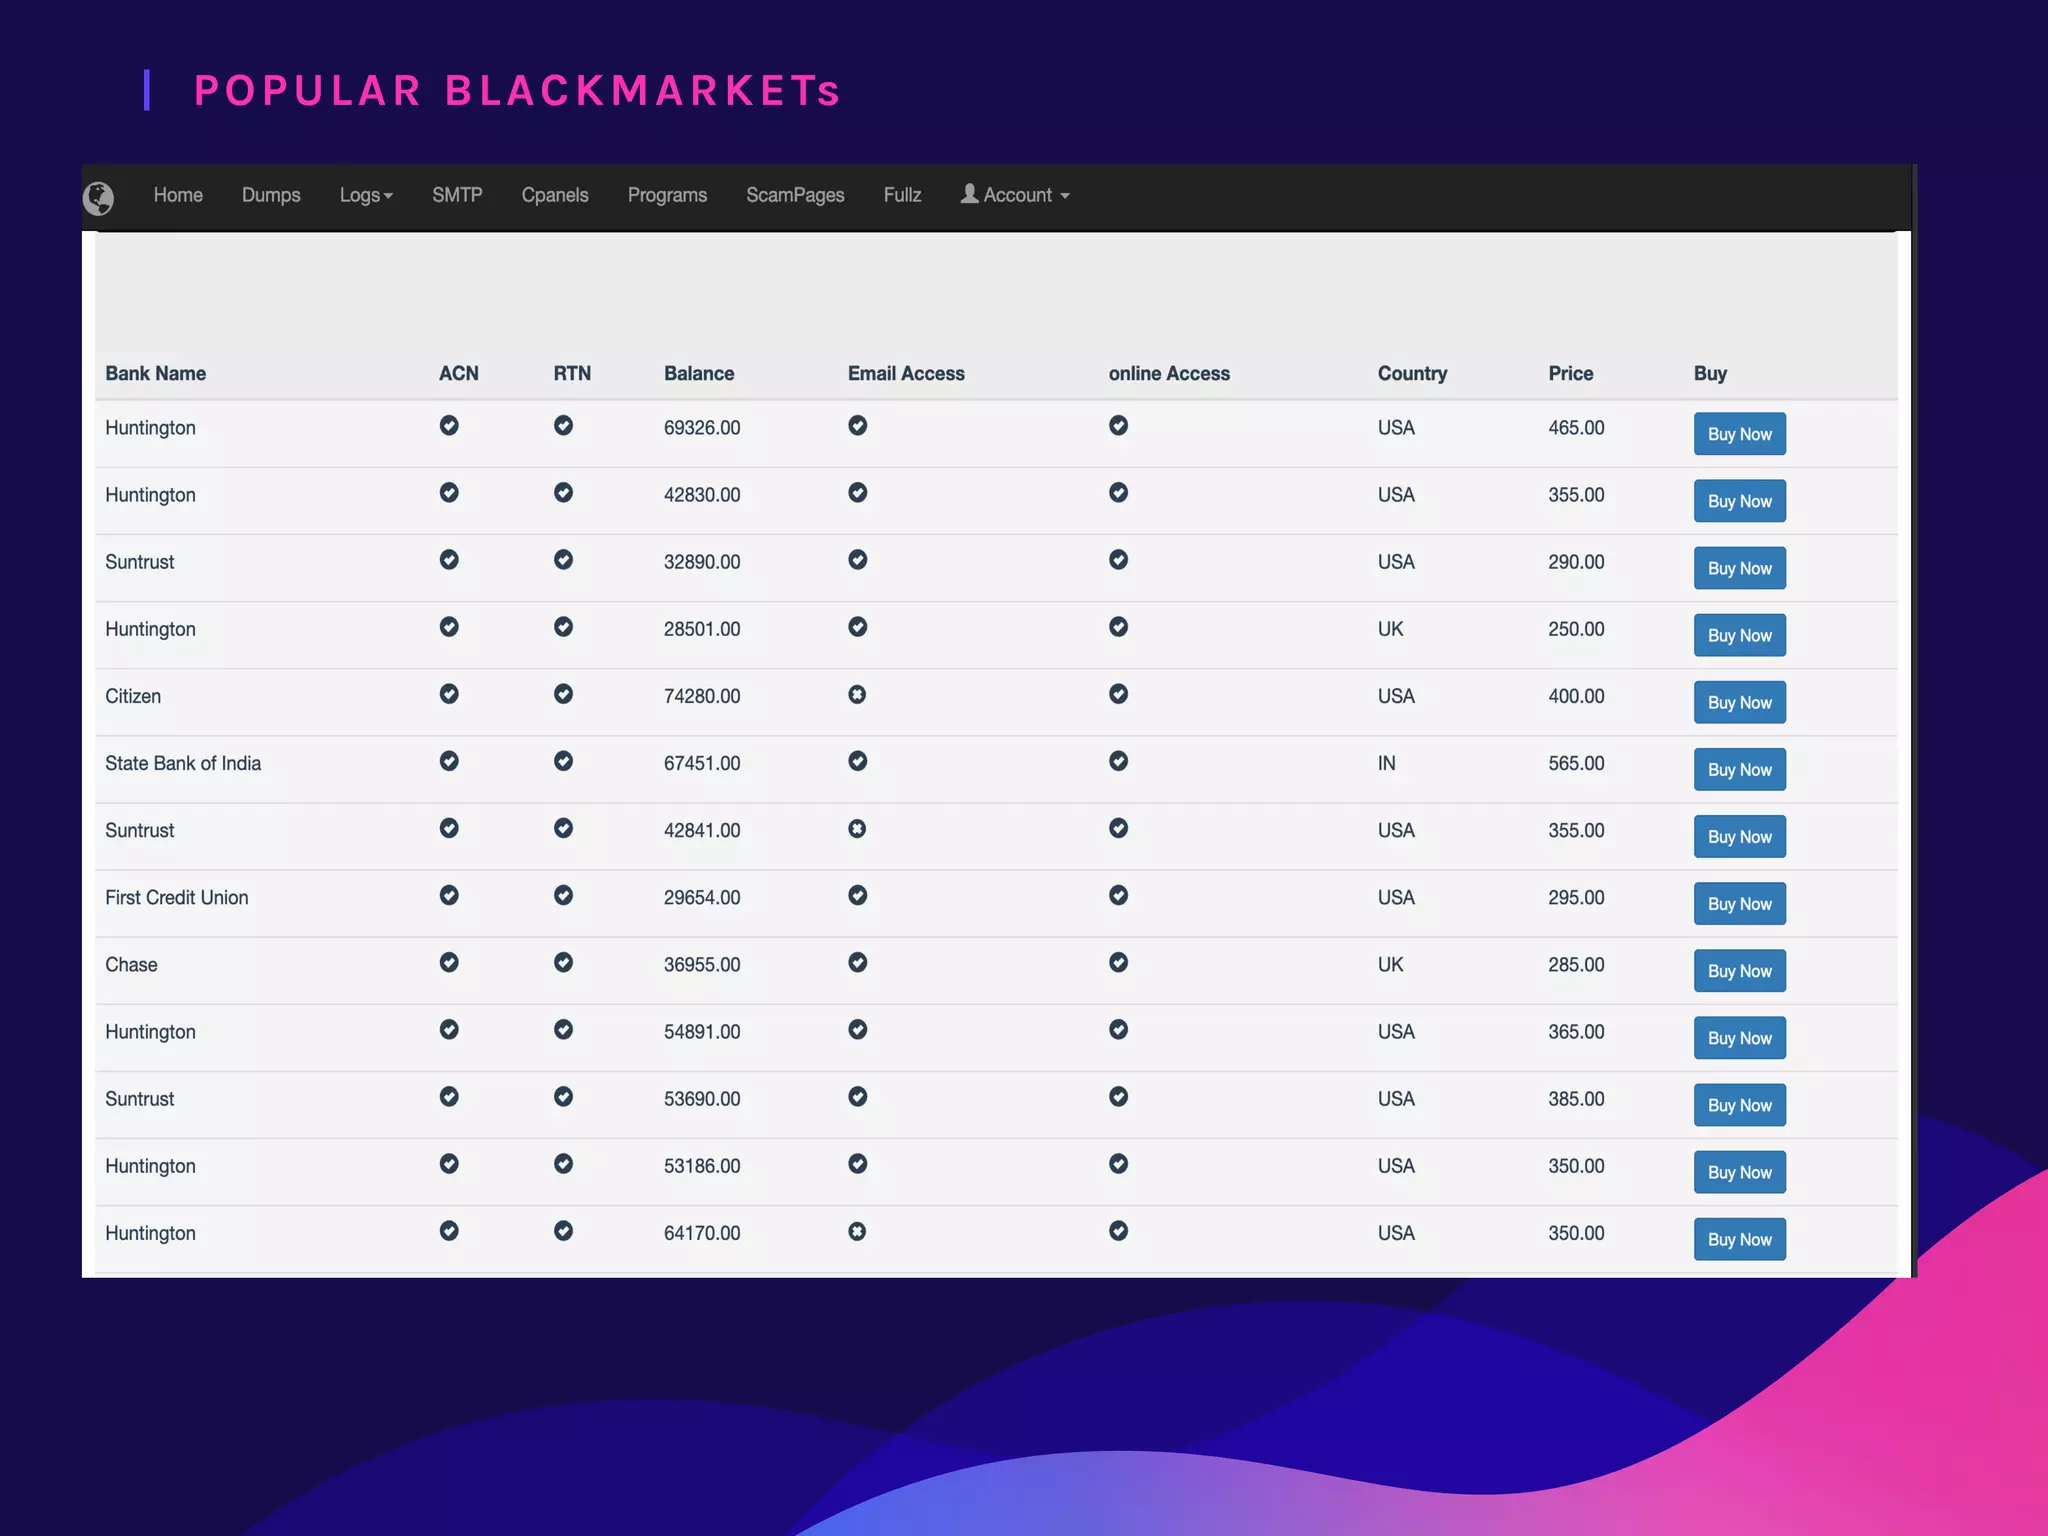Click online Access check icon for Huntington 64170.00
The width and height of the screenshot is (2048, 1536).
point(1119,1230)
